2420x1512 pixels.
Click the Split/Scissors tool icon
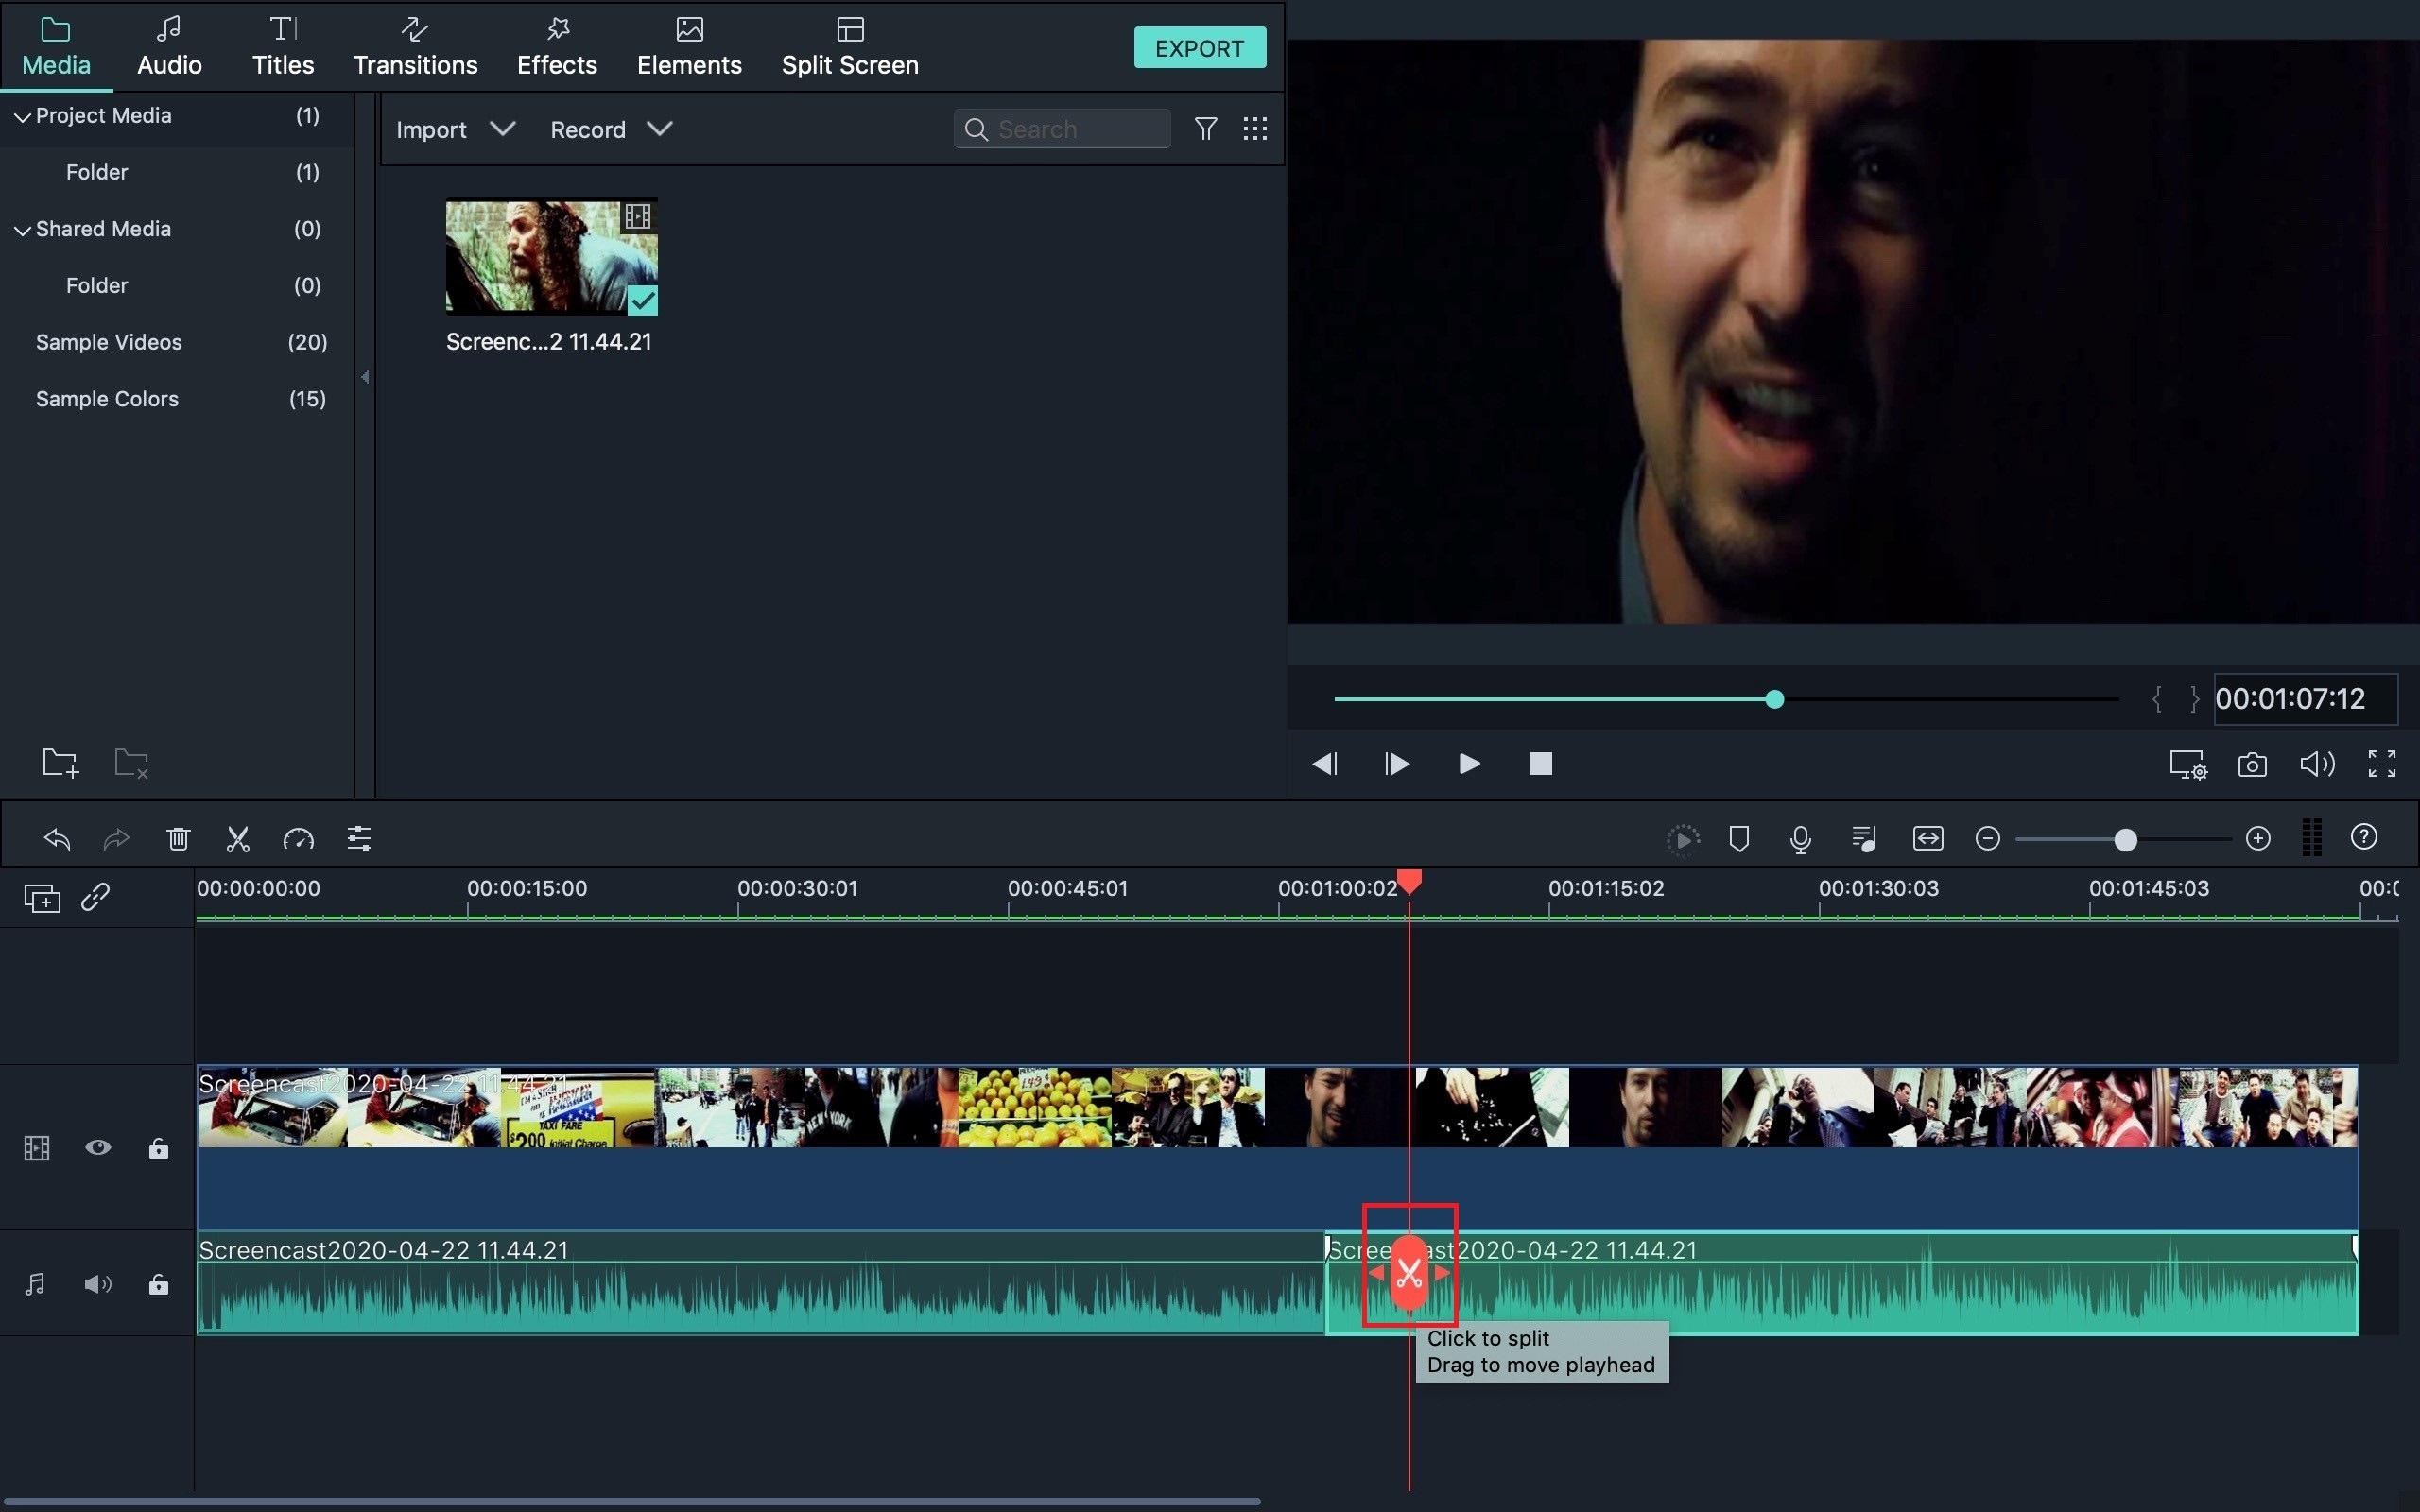coord(237,838)
